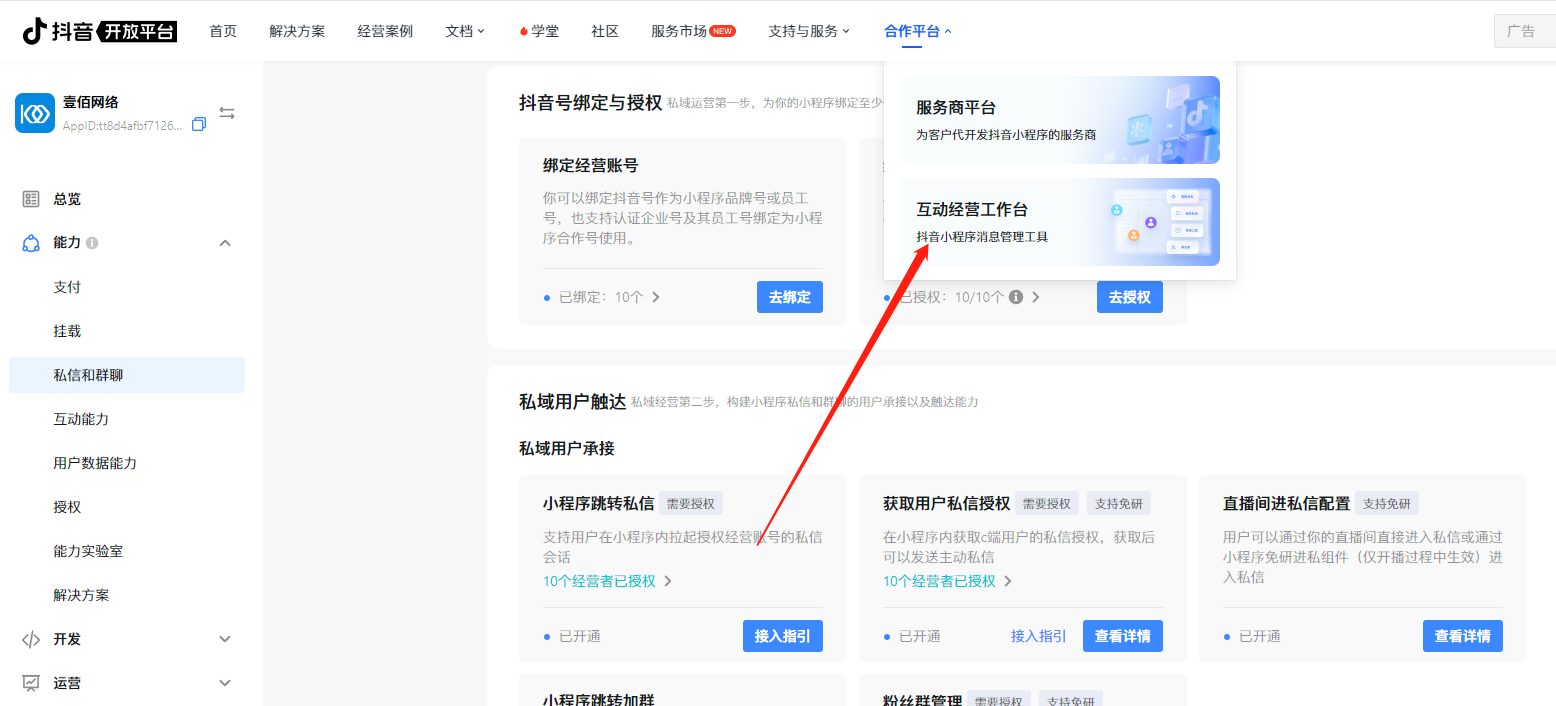Viewport: 1556px width, 706px height.
Task: Click 需要授权 tag on 小程序跳转私信
Action: point(691,503)
